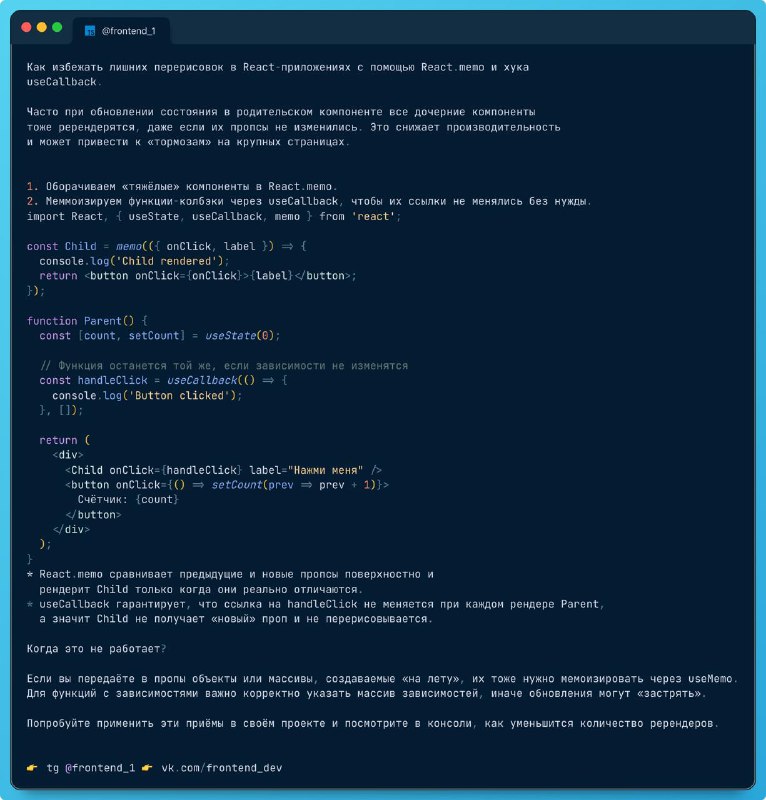Click the 'Button clicked' string
The image size is (766, 800).
click(x=179, y=396)
